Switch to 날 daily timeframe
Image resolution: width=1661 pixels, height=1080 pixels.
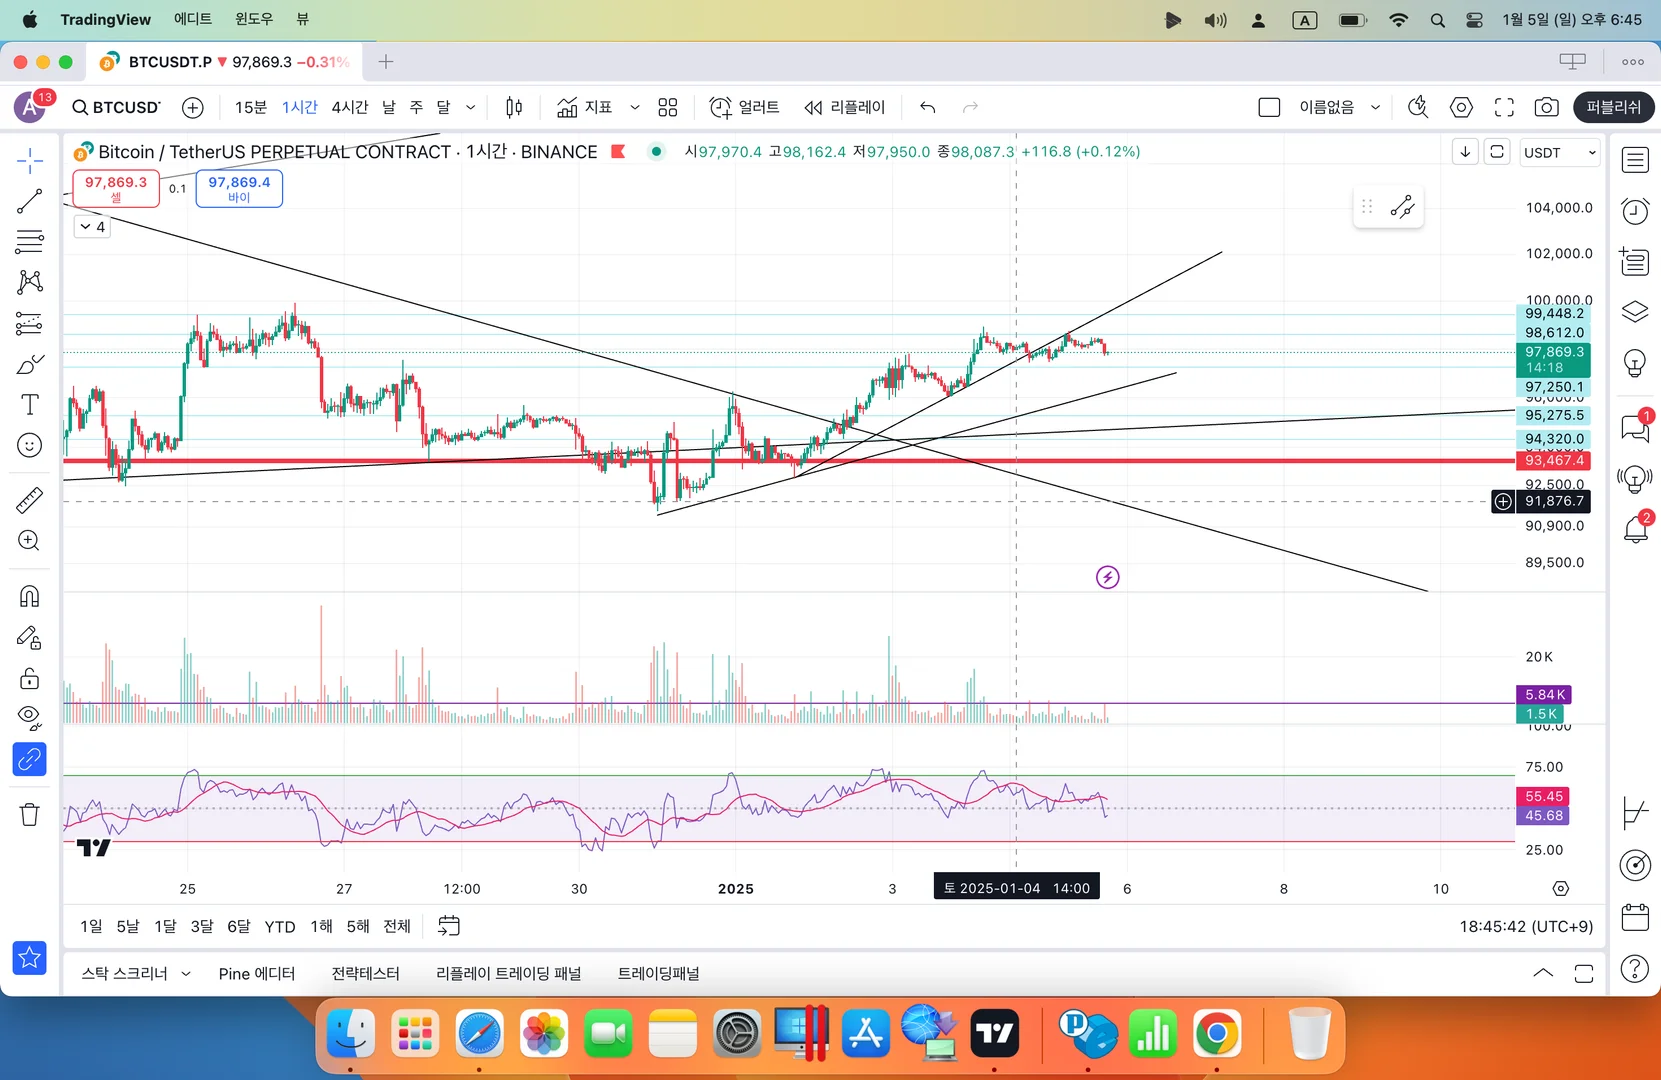[x=389, y=107]
